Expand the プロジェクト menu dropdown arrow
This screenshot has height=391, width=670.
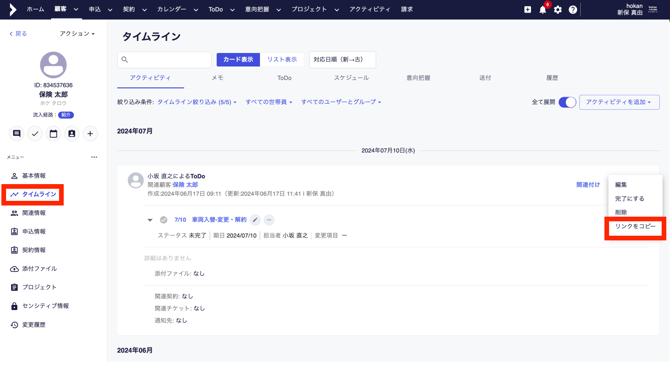(x=337, y=9)
